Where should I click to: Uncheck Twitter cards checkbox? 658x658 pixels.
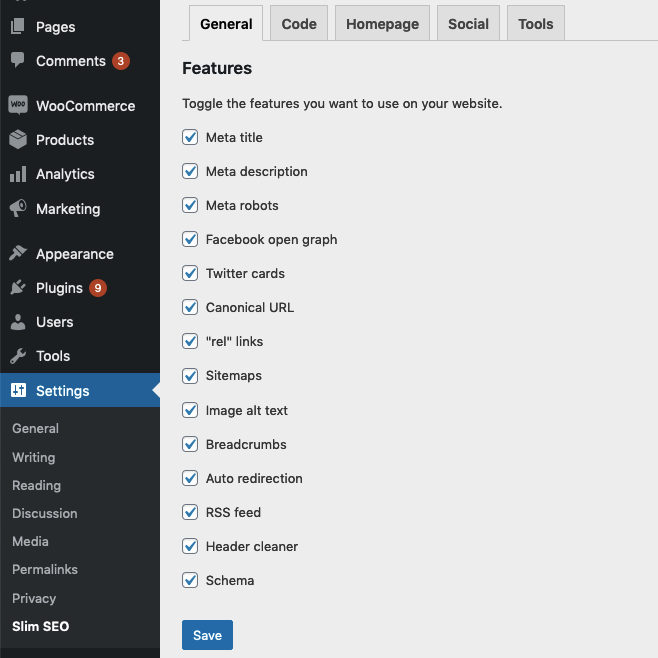tap(190, 273)
